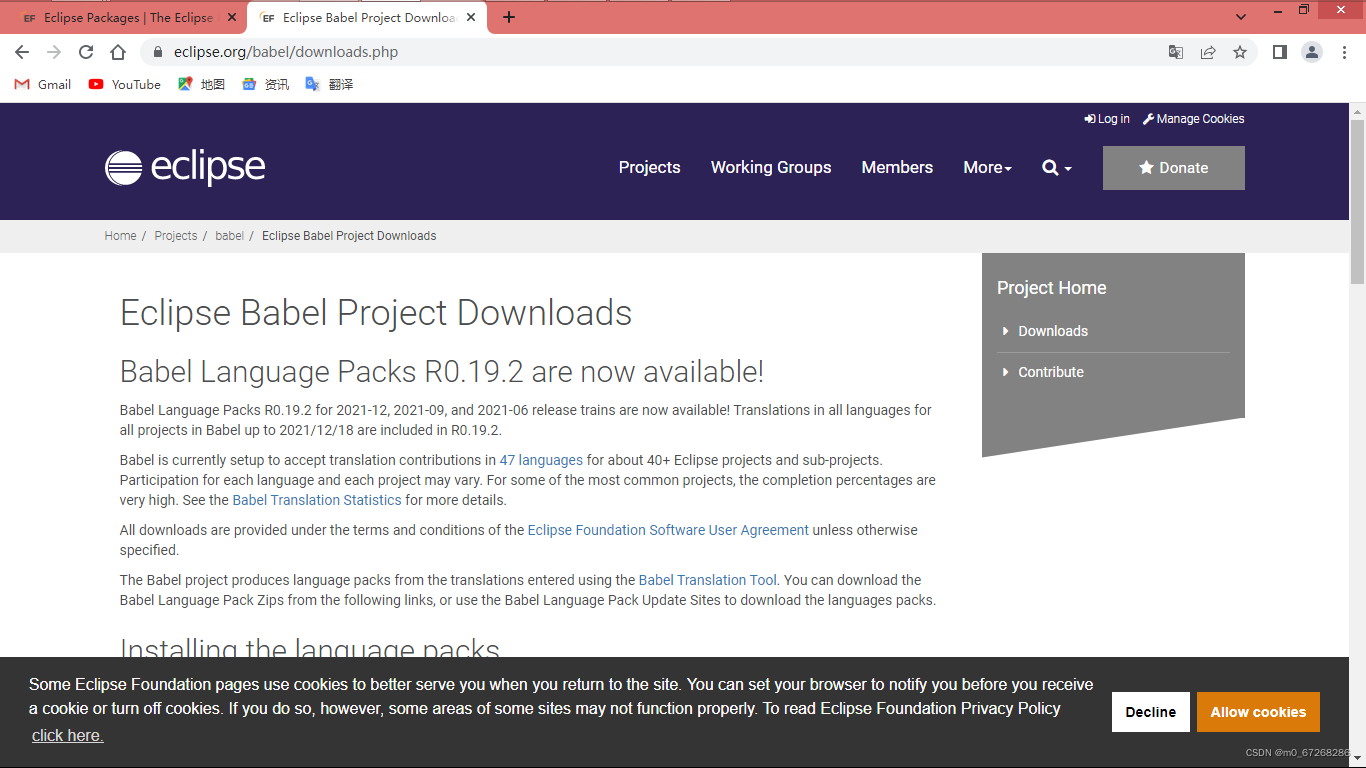Open the site search magnifier dropdown
Screen dimensions: 1366x768
(x=1057, y=168)
